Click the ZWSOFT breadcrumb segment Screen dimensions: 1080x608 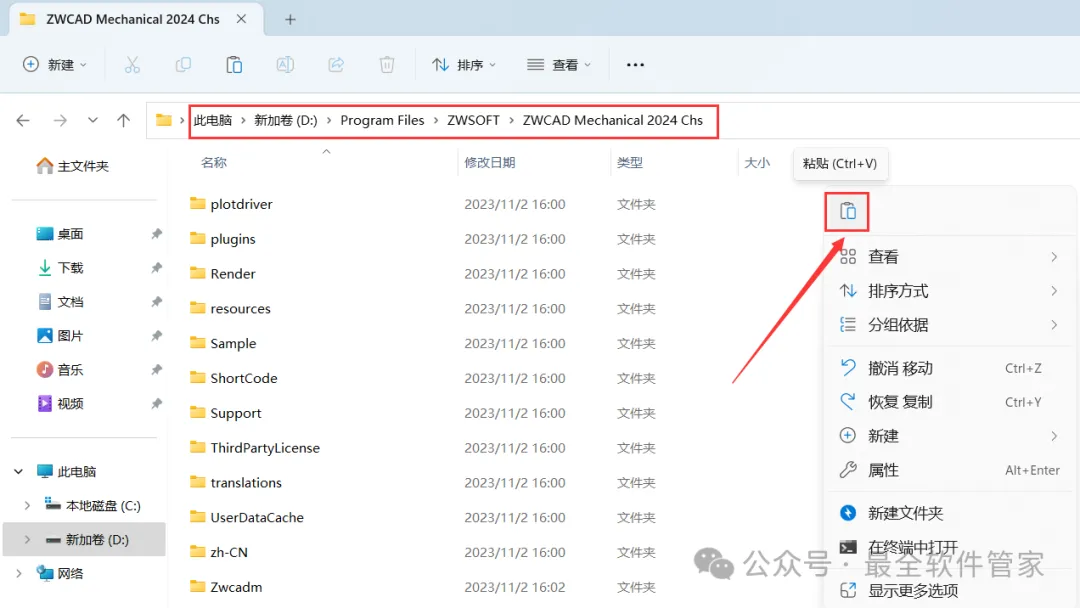tap(473, 120)
